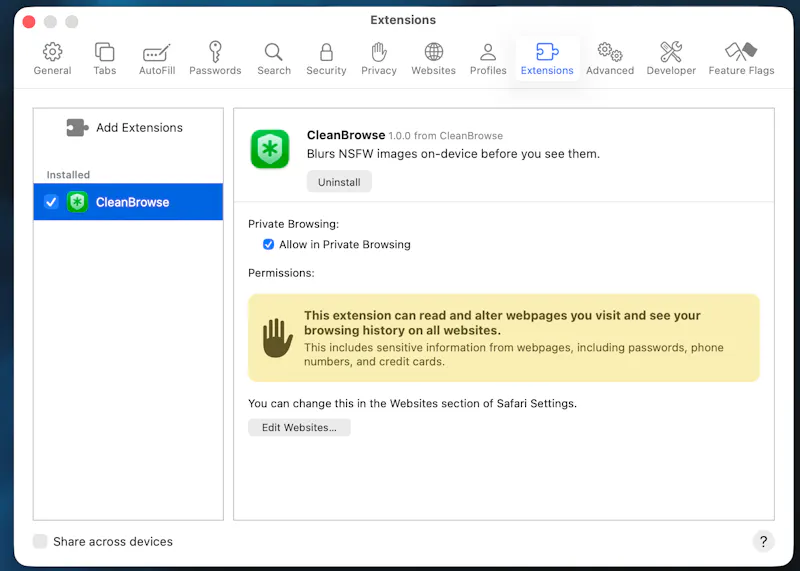Enable Share across devices checkbox
The width and height of the screenshot is (800, 571).
point(40,541)
